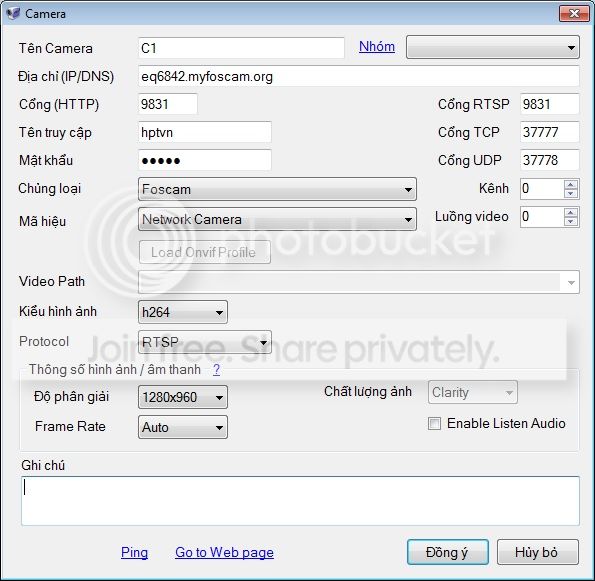Click the Ping link
595x581 pixels.
tap(134, 552)
